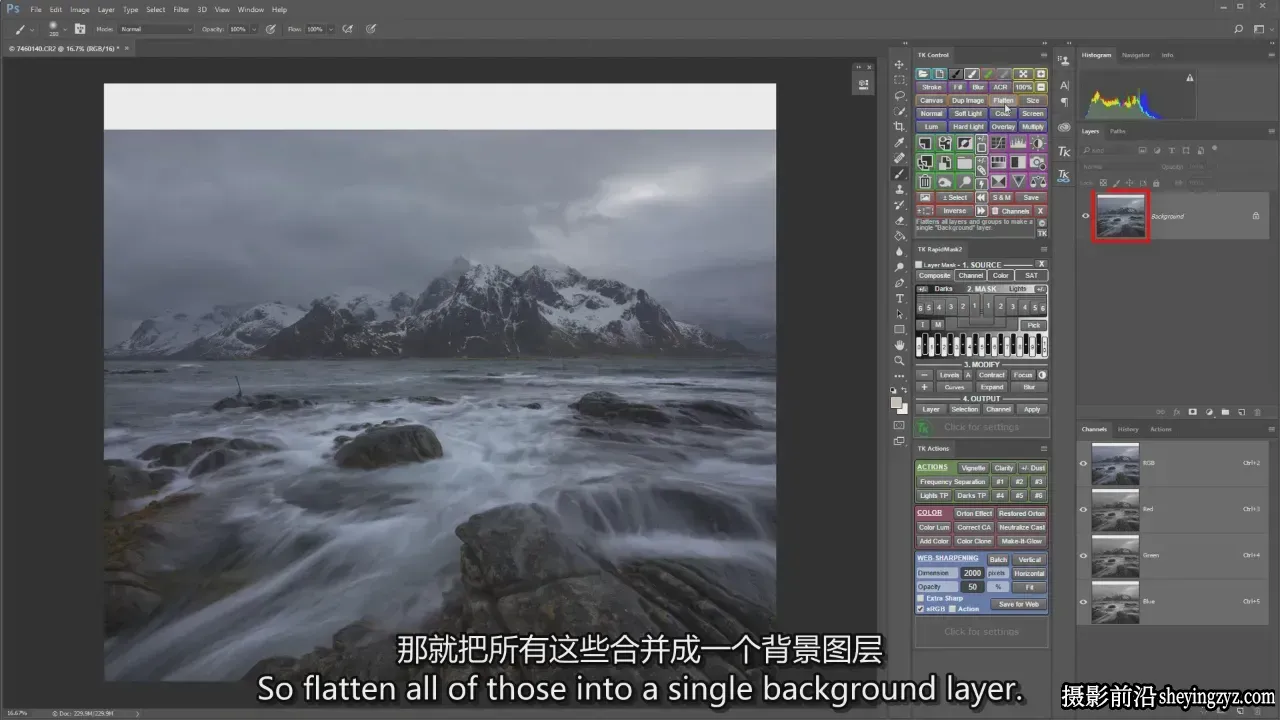Viewport: 1280px width, 720px height.
Task: Click the Background layer lock icon
Action: (1256, 216)
